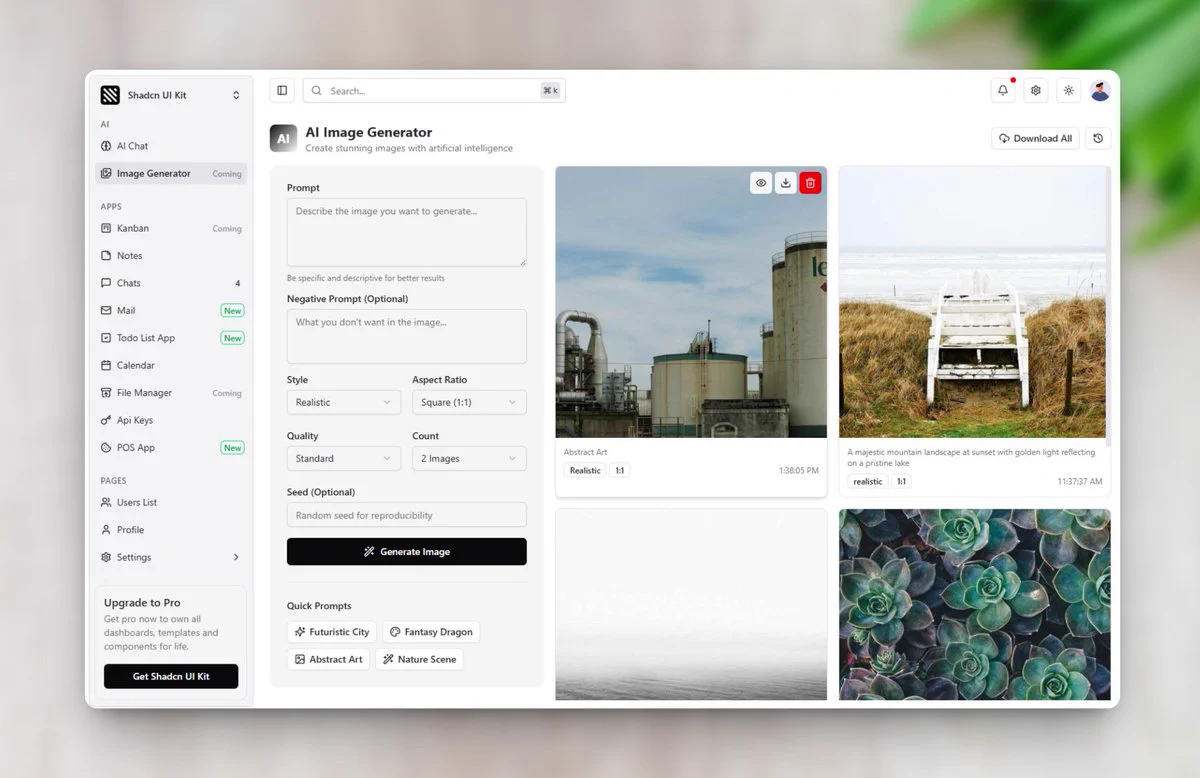The height and width of the screenshot is (778, 1200).
Task: Click the Get Shadcn UI Kit button
Action: click(171, 676)
